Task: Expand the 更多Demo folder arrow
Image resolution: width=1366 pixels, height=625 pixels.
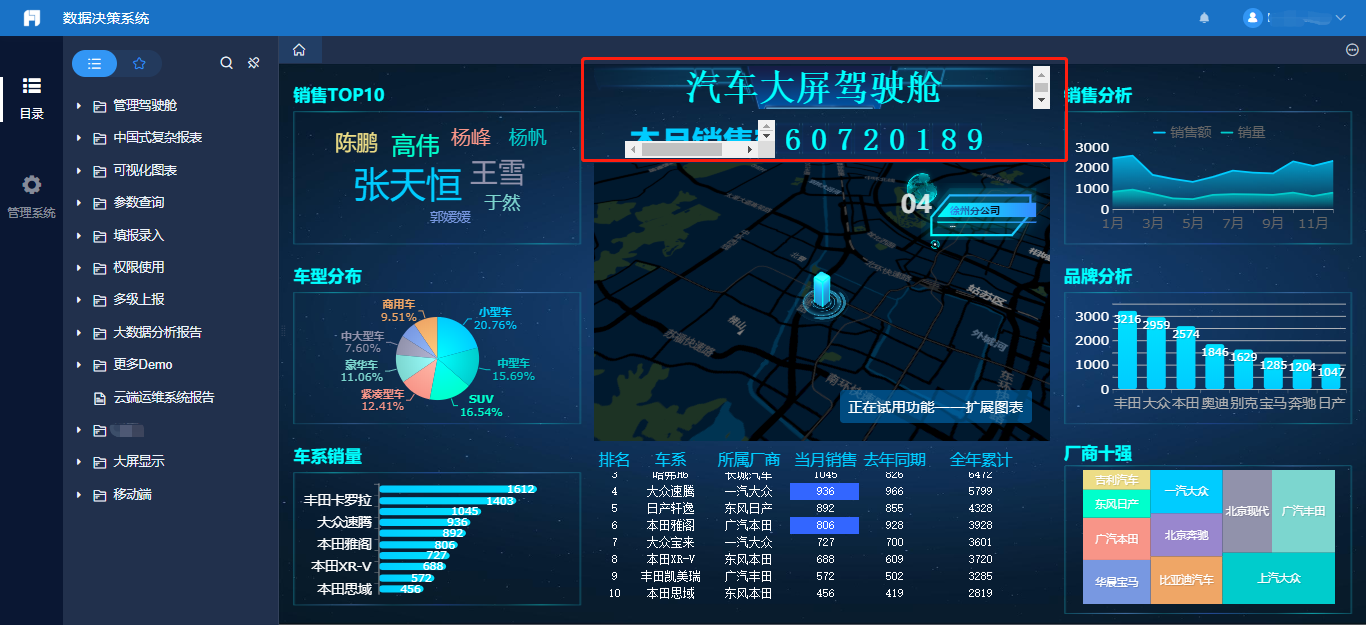Action: point(79,365)
